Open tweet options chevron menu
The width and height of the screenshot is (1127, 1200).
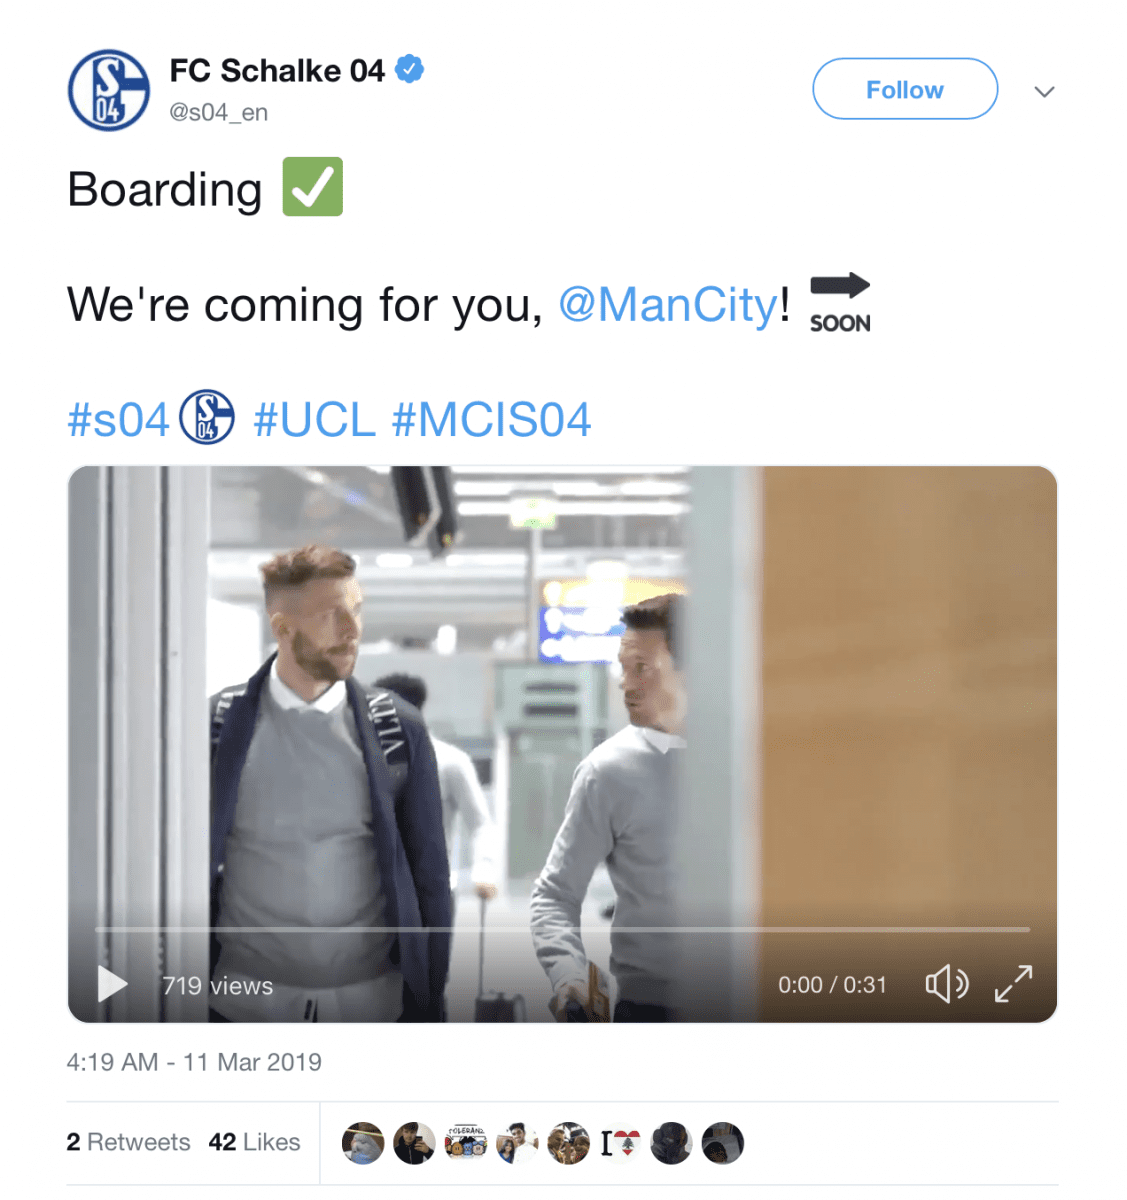[1044, 91]
